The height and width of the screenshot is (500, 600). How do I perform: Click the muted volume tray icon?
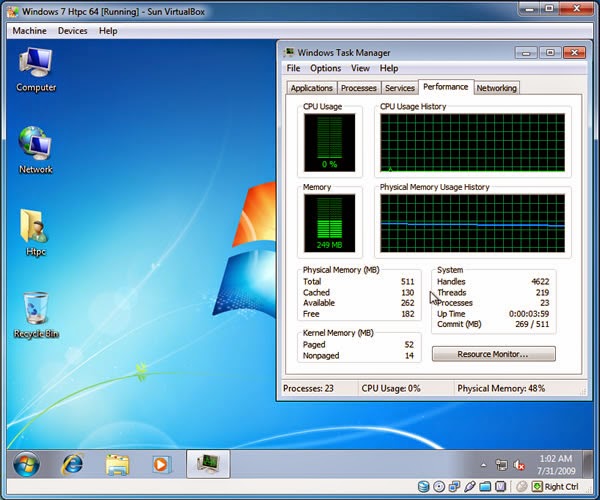[x=519, y=465]
